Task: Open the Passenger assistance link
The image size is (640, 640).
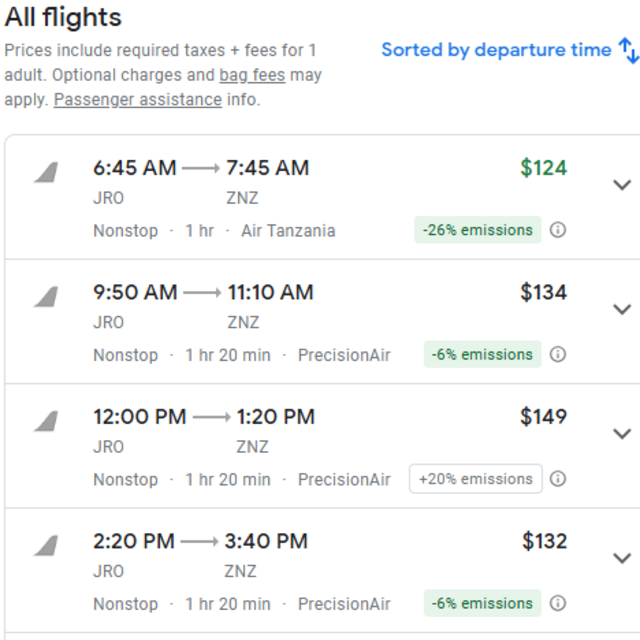Action: pos(138,100)
